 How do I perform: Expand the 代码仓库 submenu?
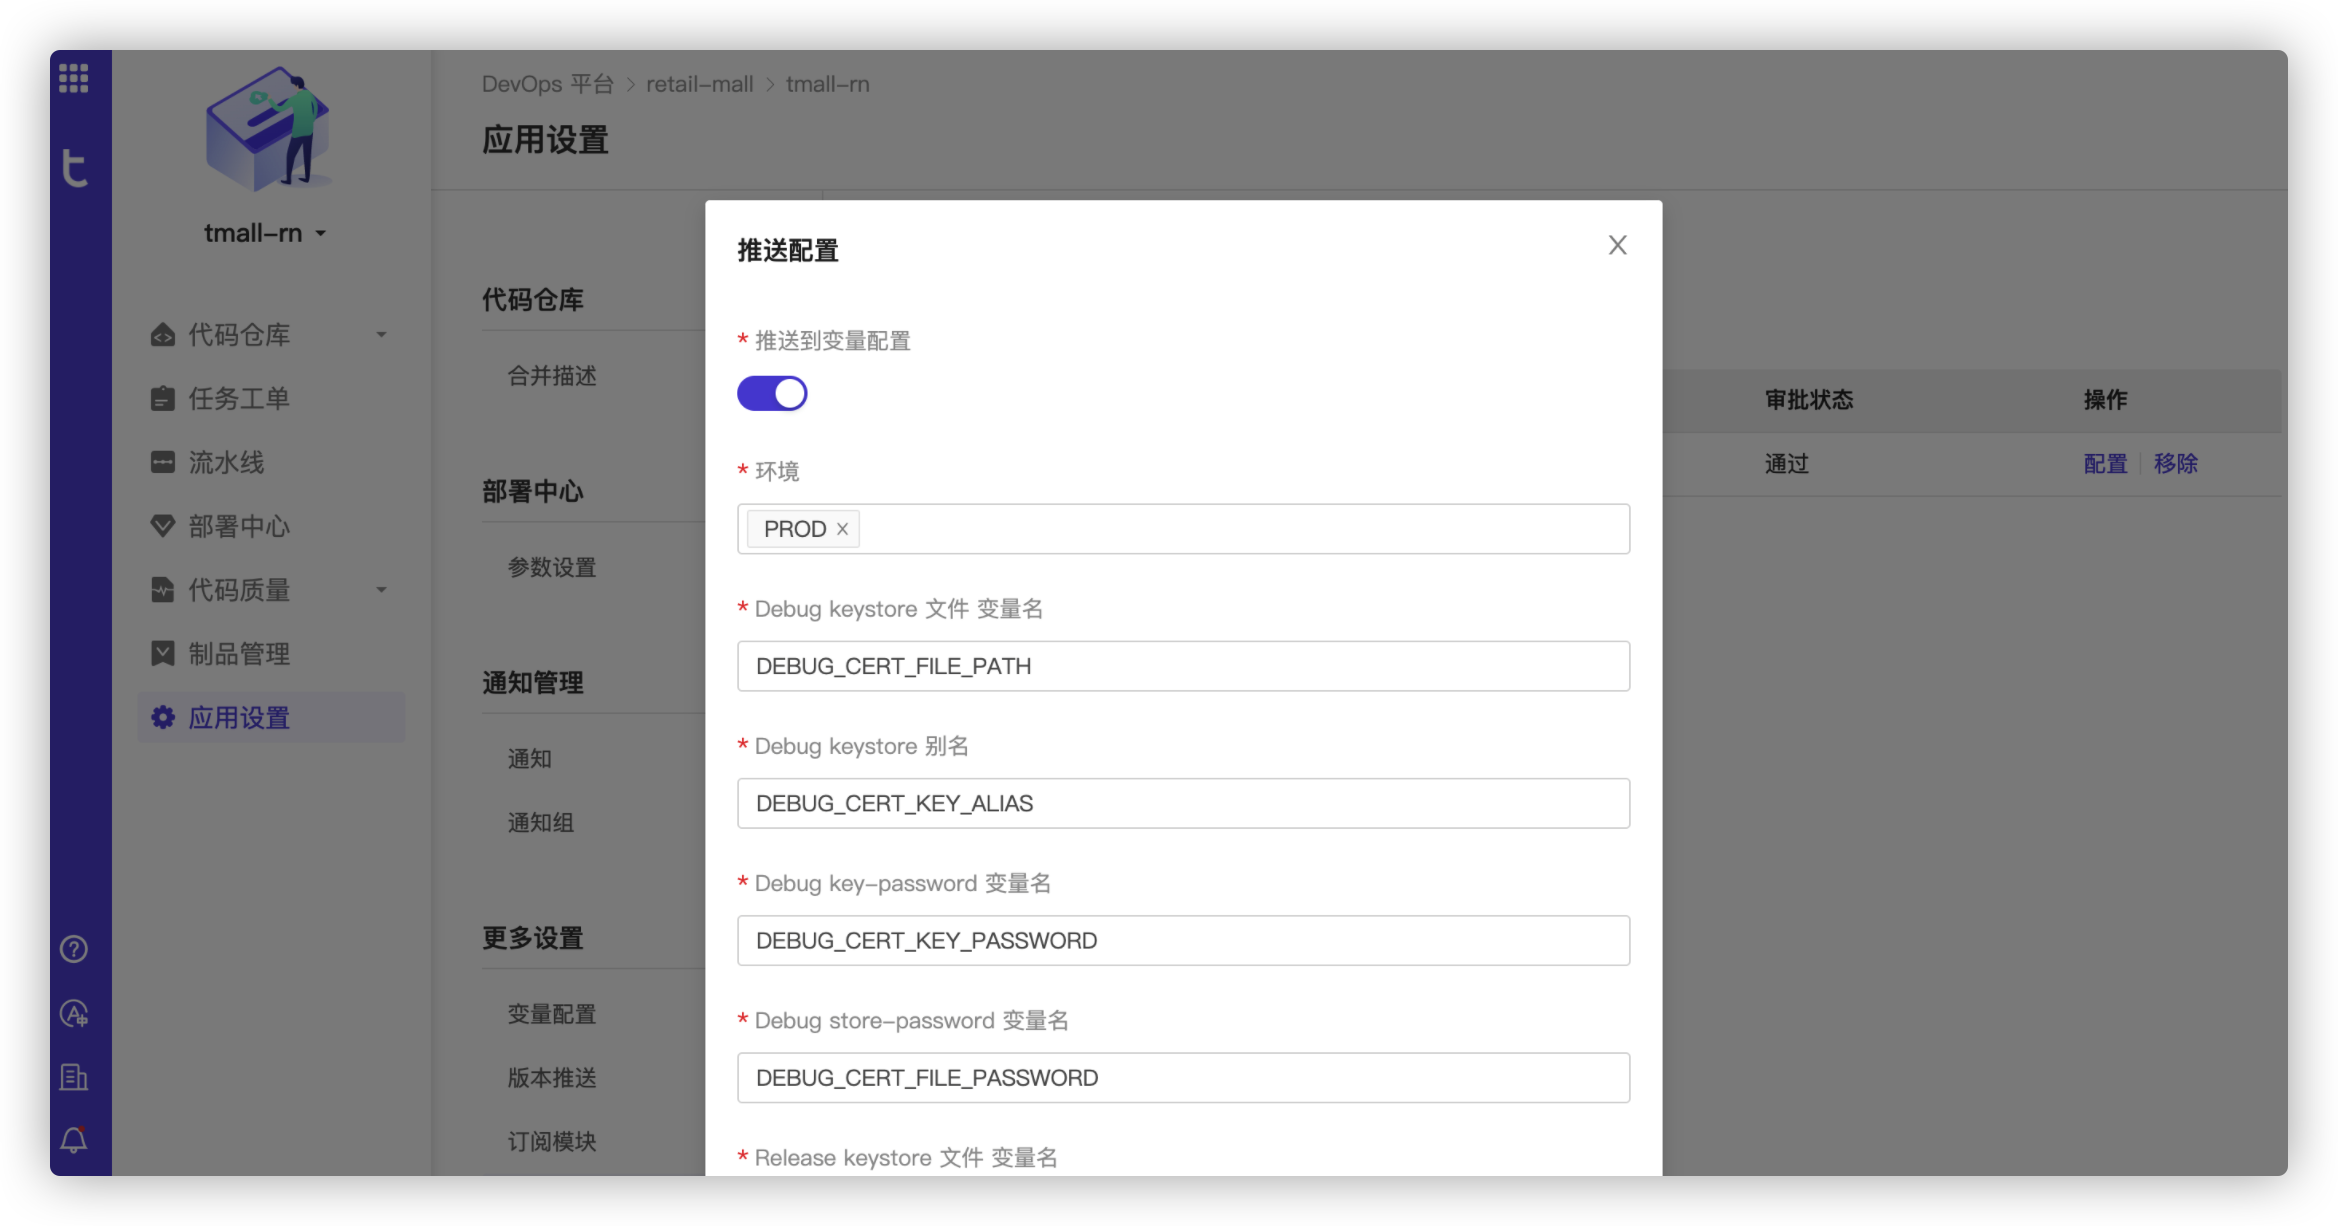(381, 334)
